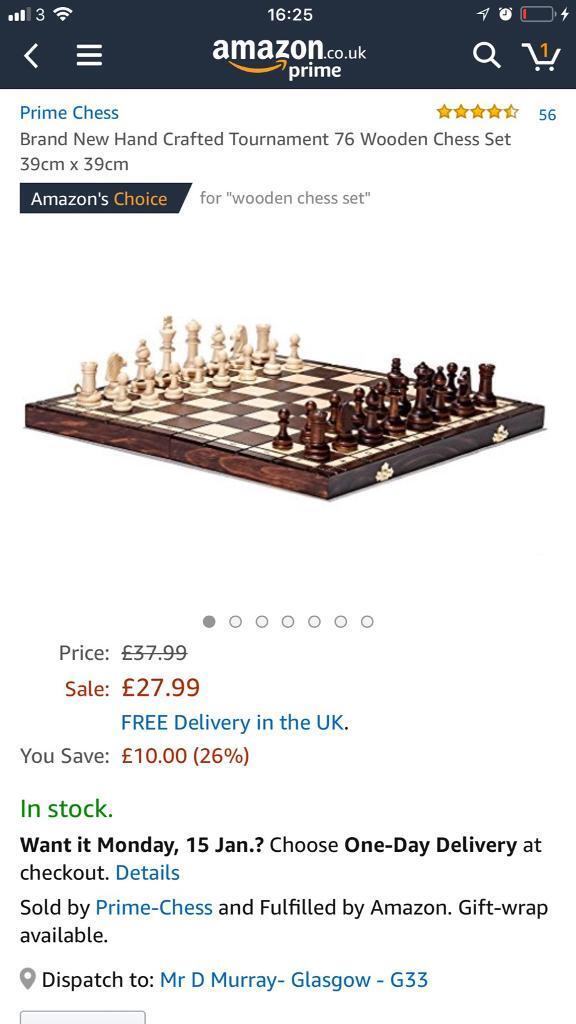Tap the star rating icons
Viewport: 576px width, 1024px height.
(x=477, y=112)
